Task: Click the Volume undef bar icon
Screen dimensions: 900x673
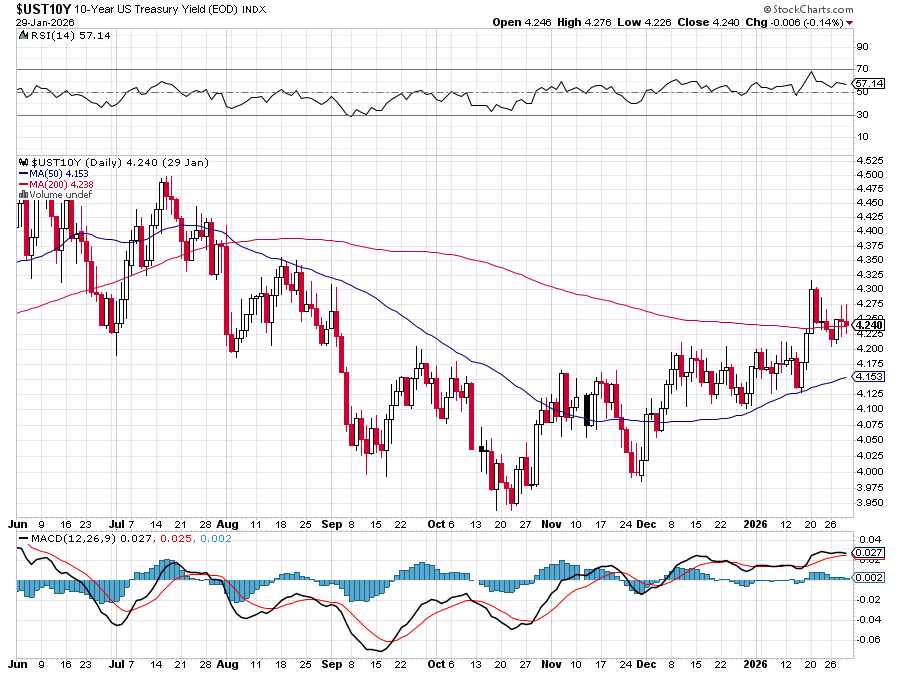Action: coord(22,195)
